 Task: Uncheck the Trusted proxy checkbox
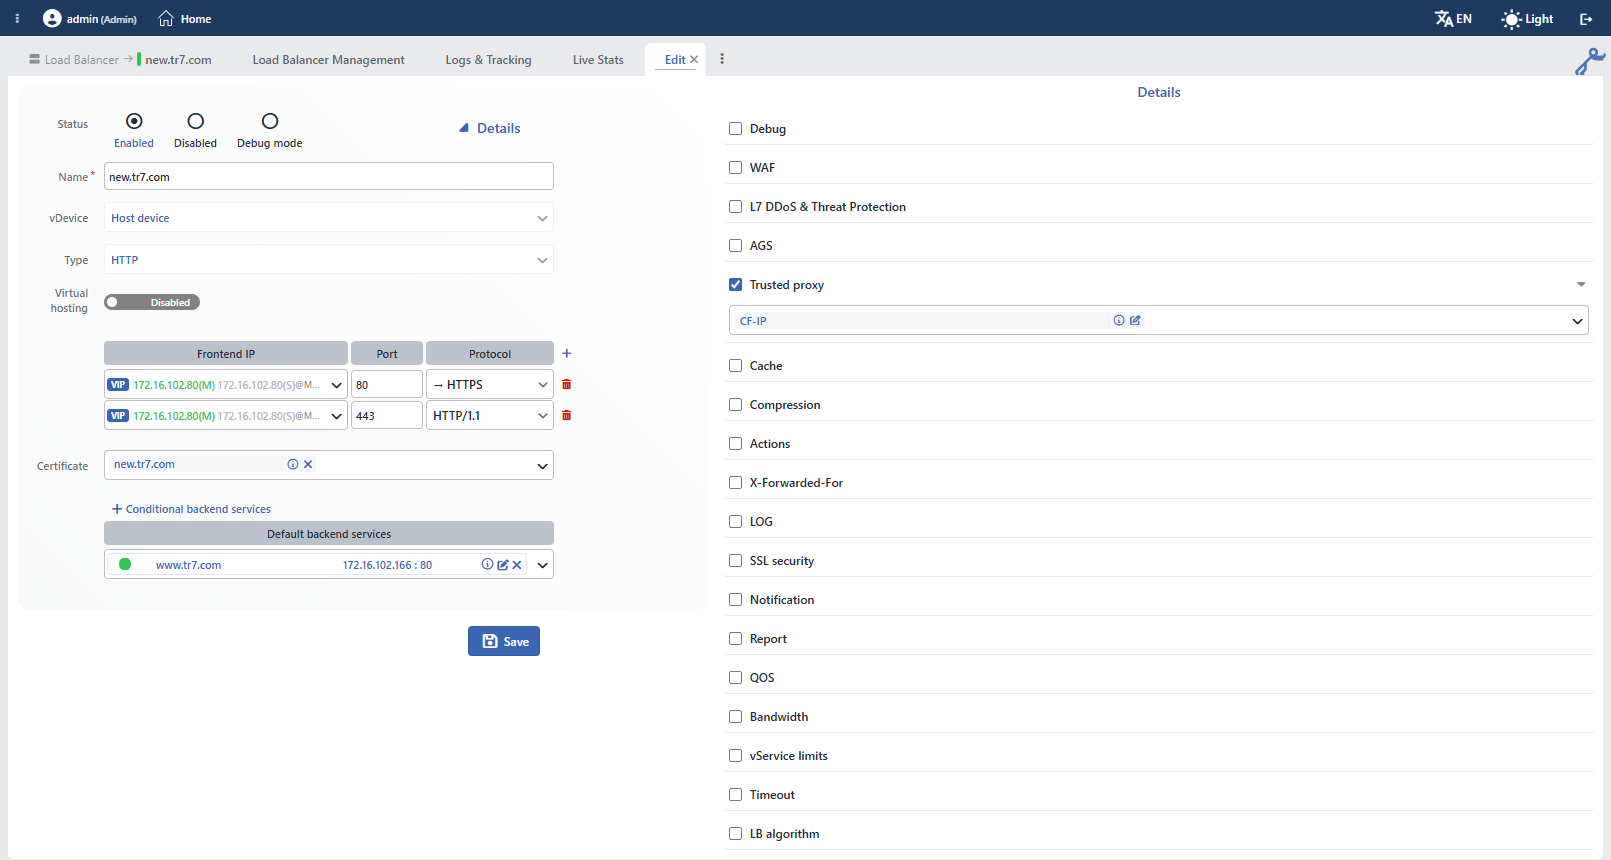pos(736,285)
